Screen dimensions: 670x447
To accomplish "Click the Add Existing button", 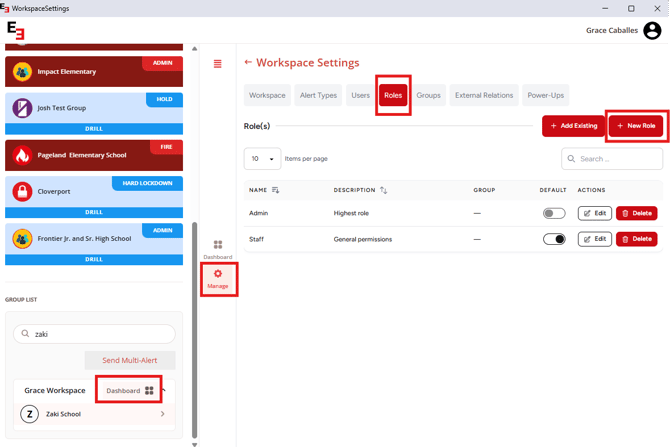I will pos(573,126).
